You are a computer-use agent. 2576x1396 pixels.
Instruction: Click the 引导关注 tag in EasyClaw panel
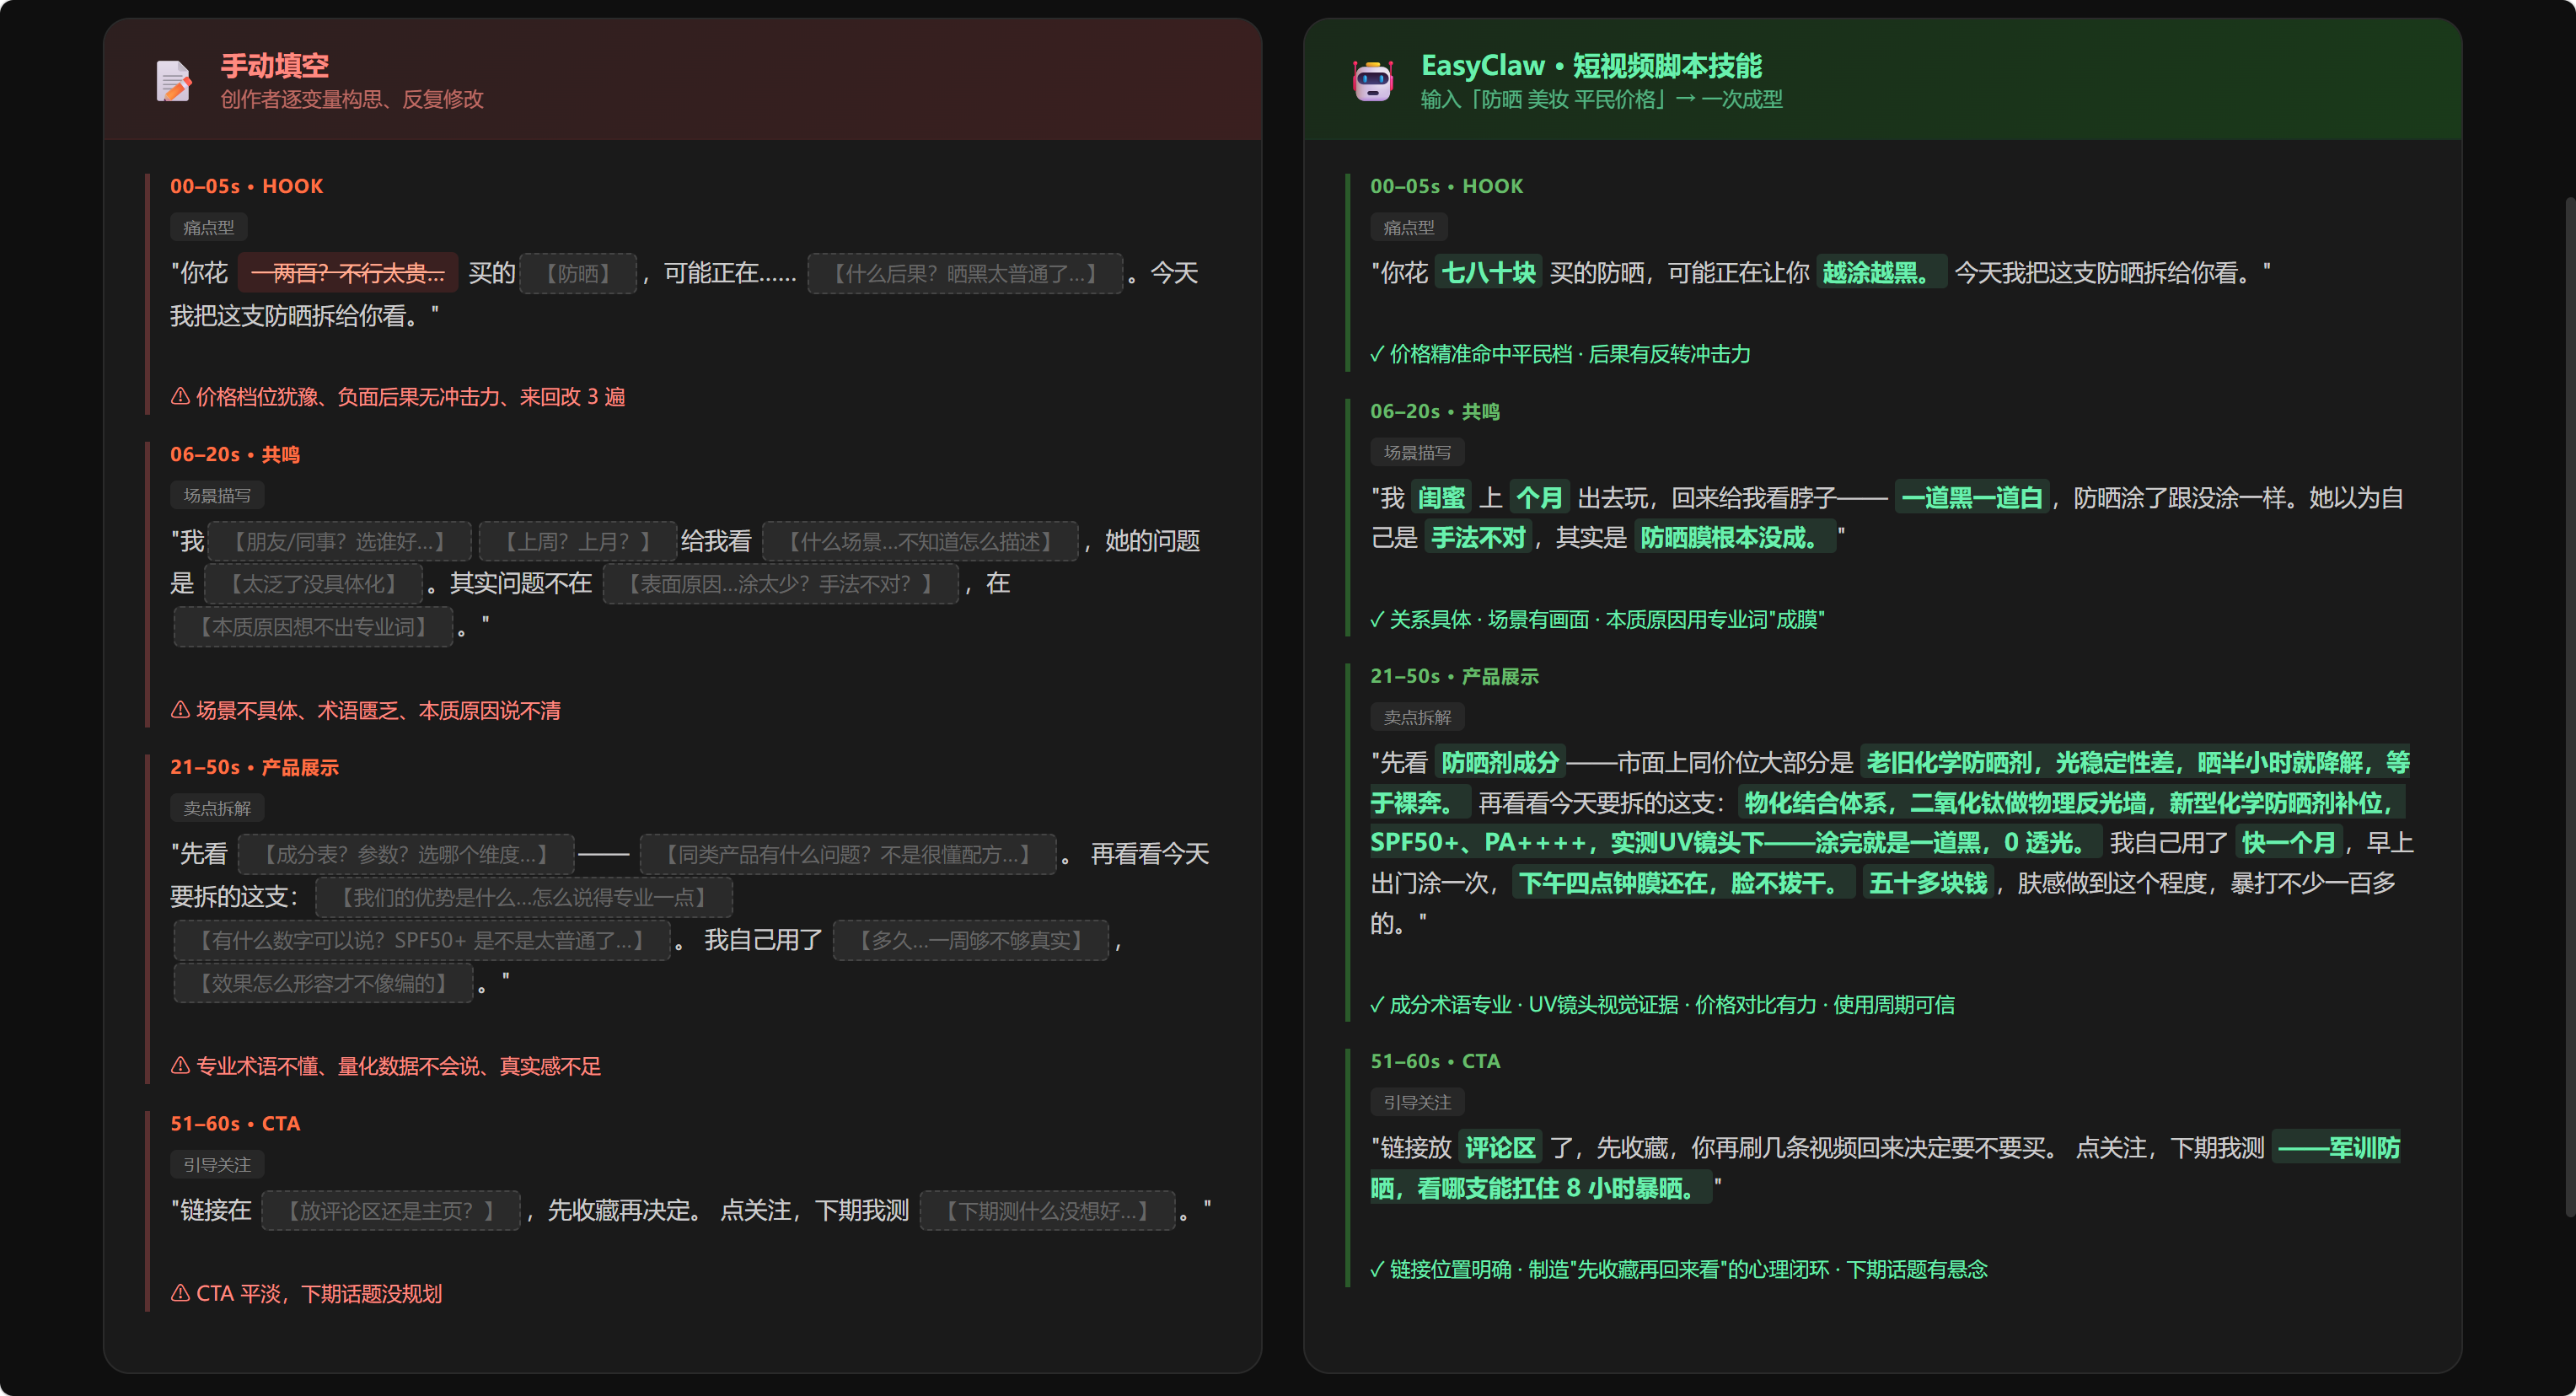click(1417, 1102)
